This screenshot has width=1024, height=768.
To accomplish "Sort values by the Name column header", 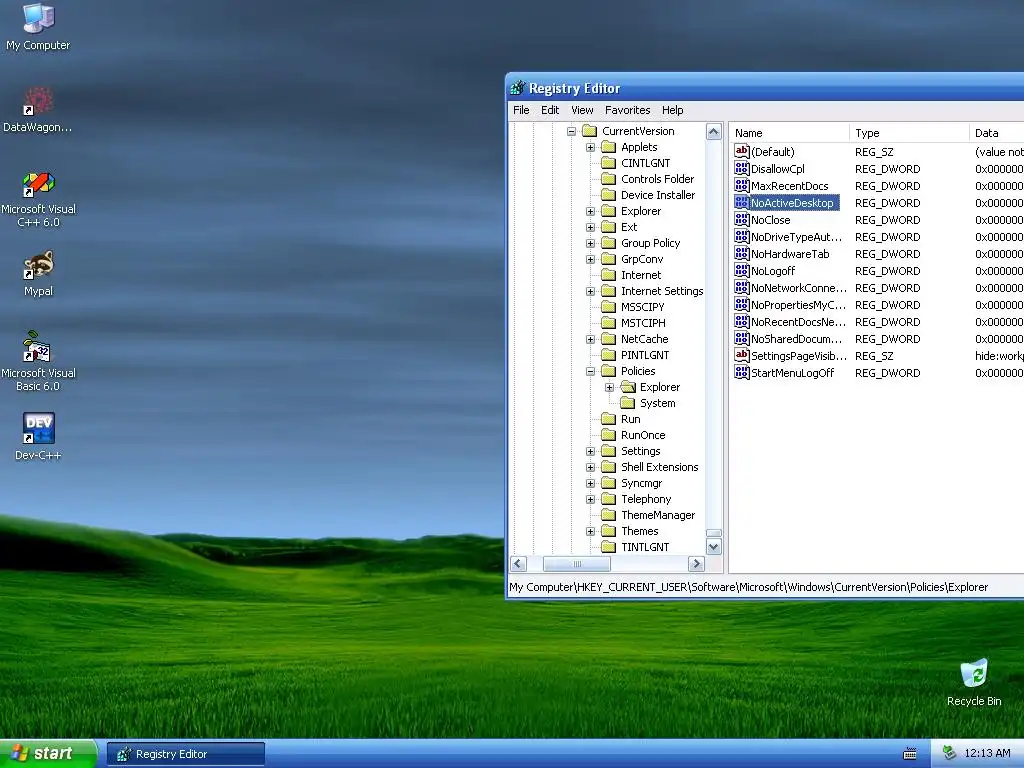I will (x=789, y=133).
